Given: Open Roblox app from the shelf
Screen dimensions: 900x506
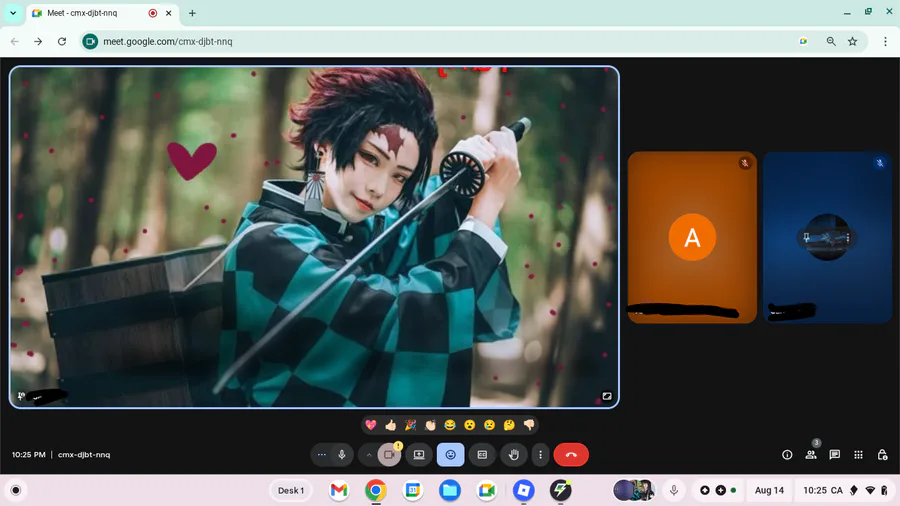Looking at the screenshot, I should pyautogui.click(x=523, y=491).
